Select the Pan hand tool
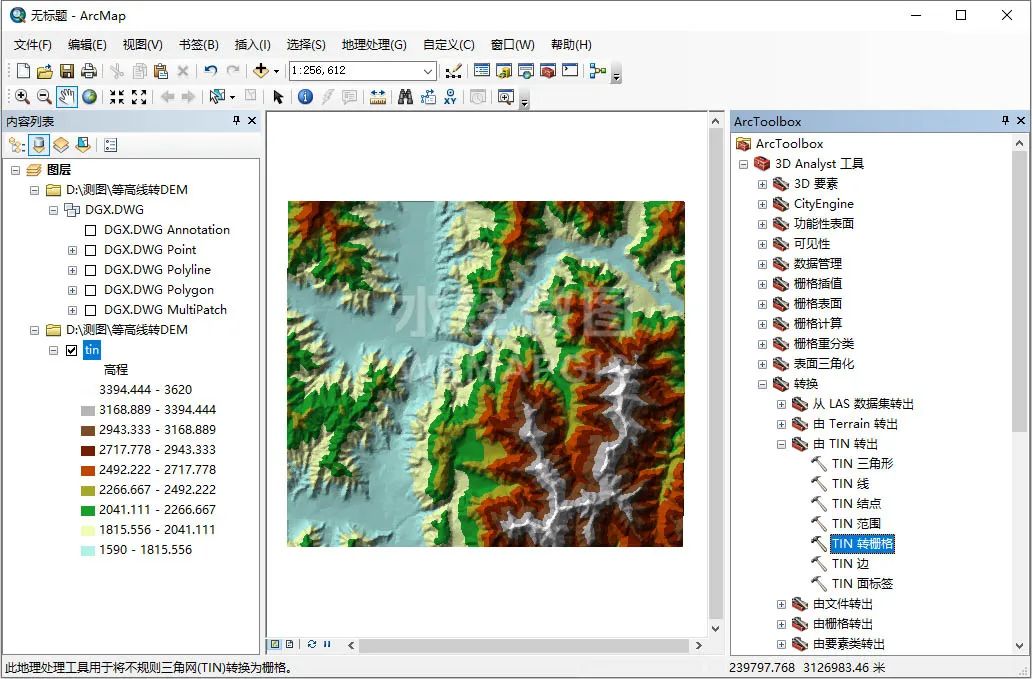This screenshot has width=1032, height=679. (66, 97)
